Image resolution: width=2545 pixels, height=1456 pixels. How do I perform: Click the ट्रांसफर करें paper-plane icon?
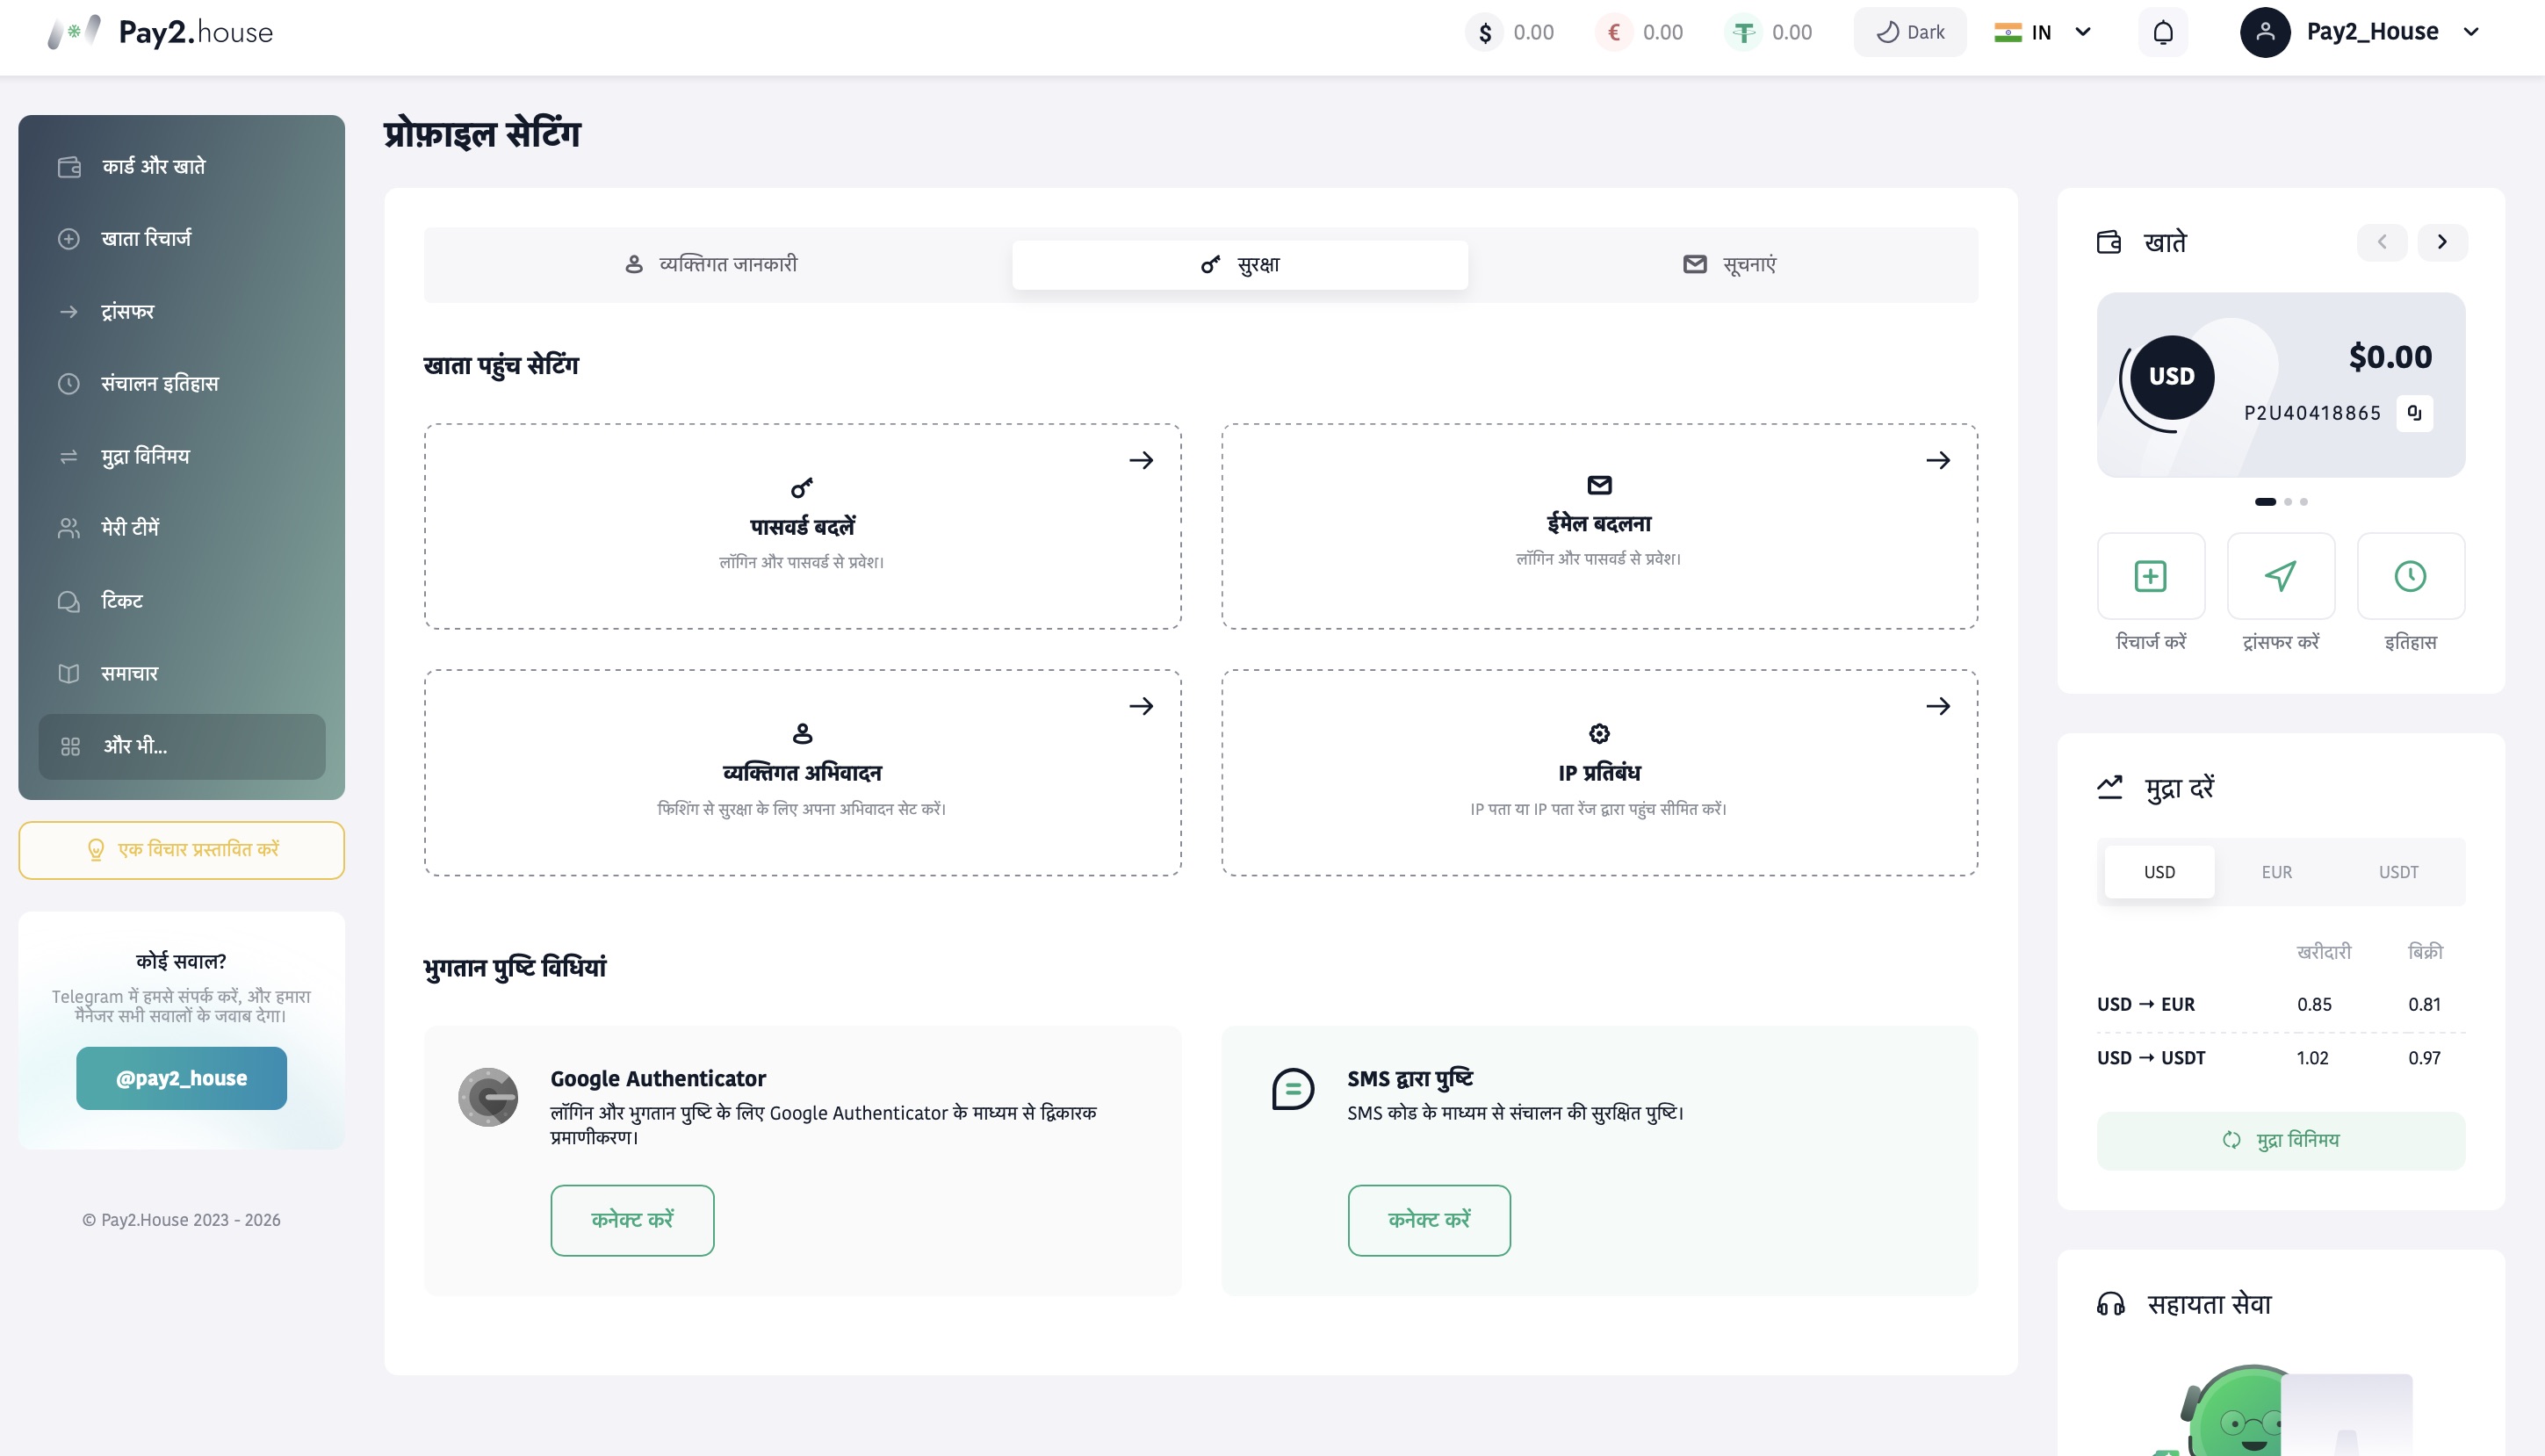tap(2280, 576)
